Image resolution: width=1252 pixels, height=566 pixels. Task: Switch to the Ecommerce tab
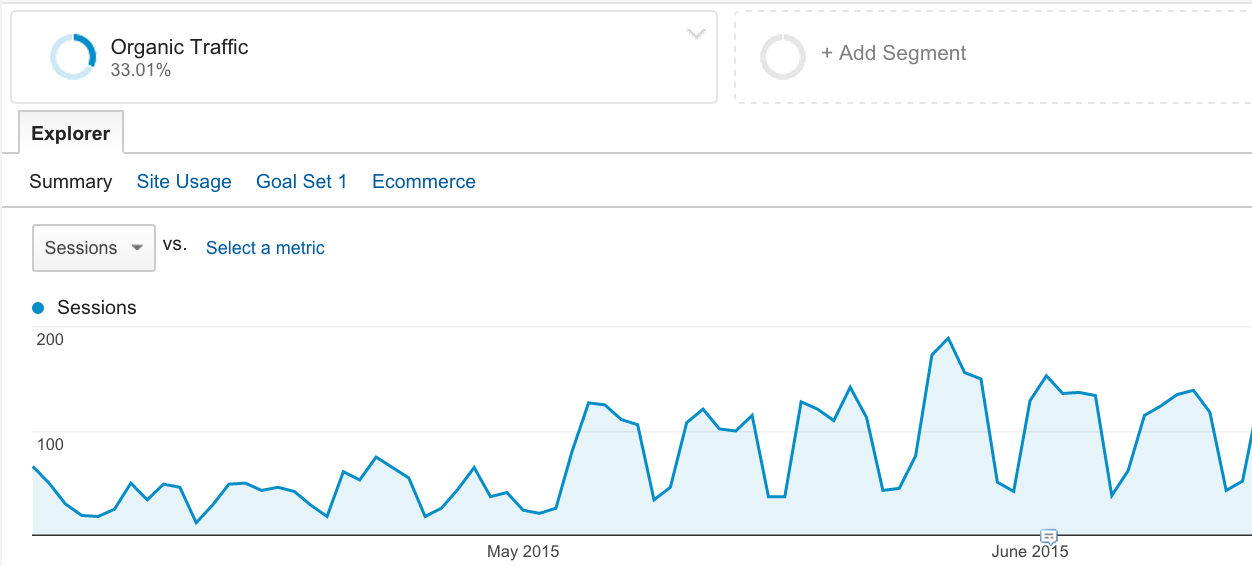tap(424, 182)
